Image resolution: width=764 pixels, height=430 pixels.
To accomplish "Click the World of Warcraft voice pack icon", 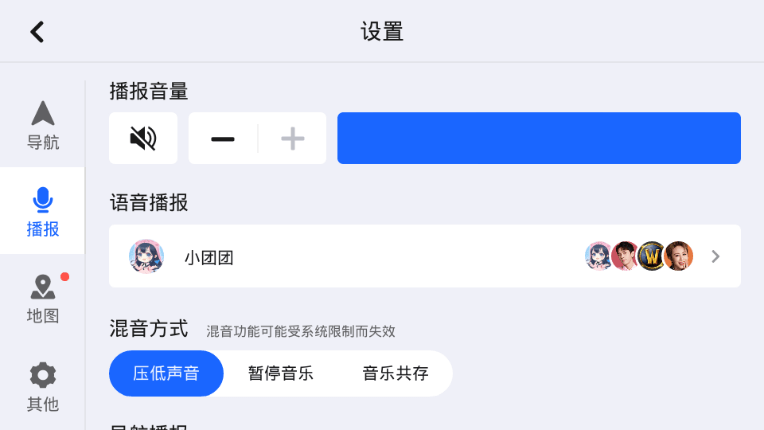I will pyautogui.click(x=652, y=256).
